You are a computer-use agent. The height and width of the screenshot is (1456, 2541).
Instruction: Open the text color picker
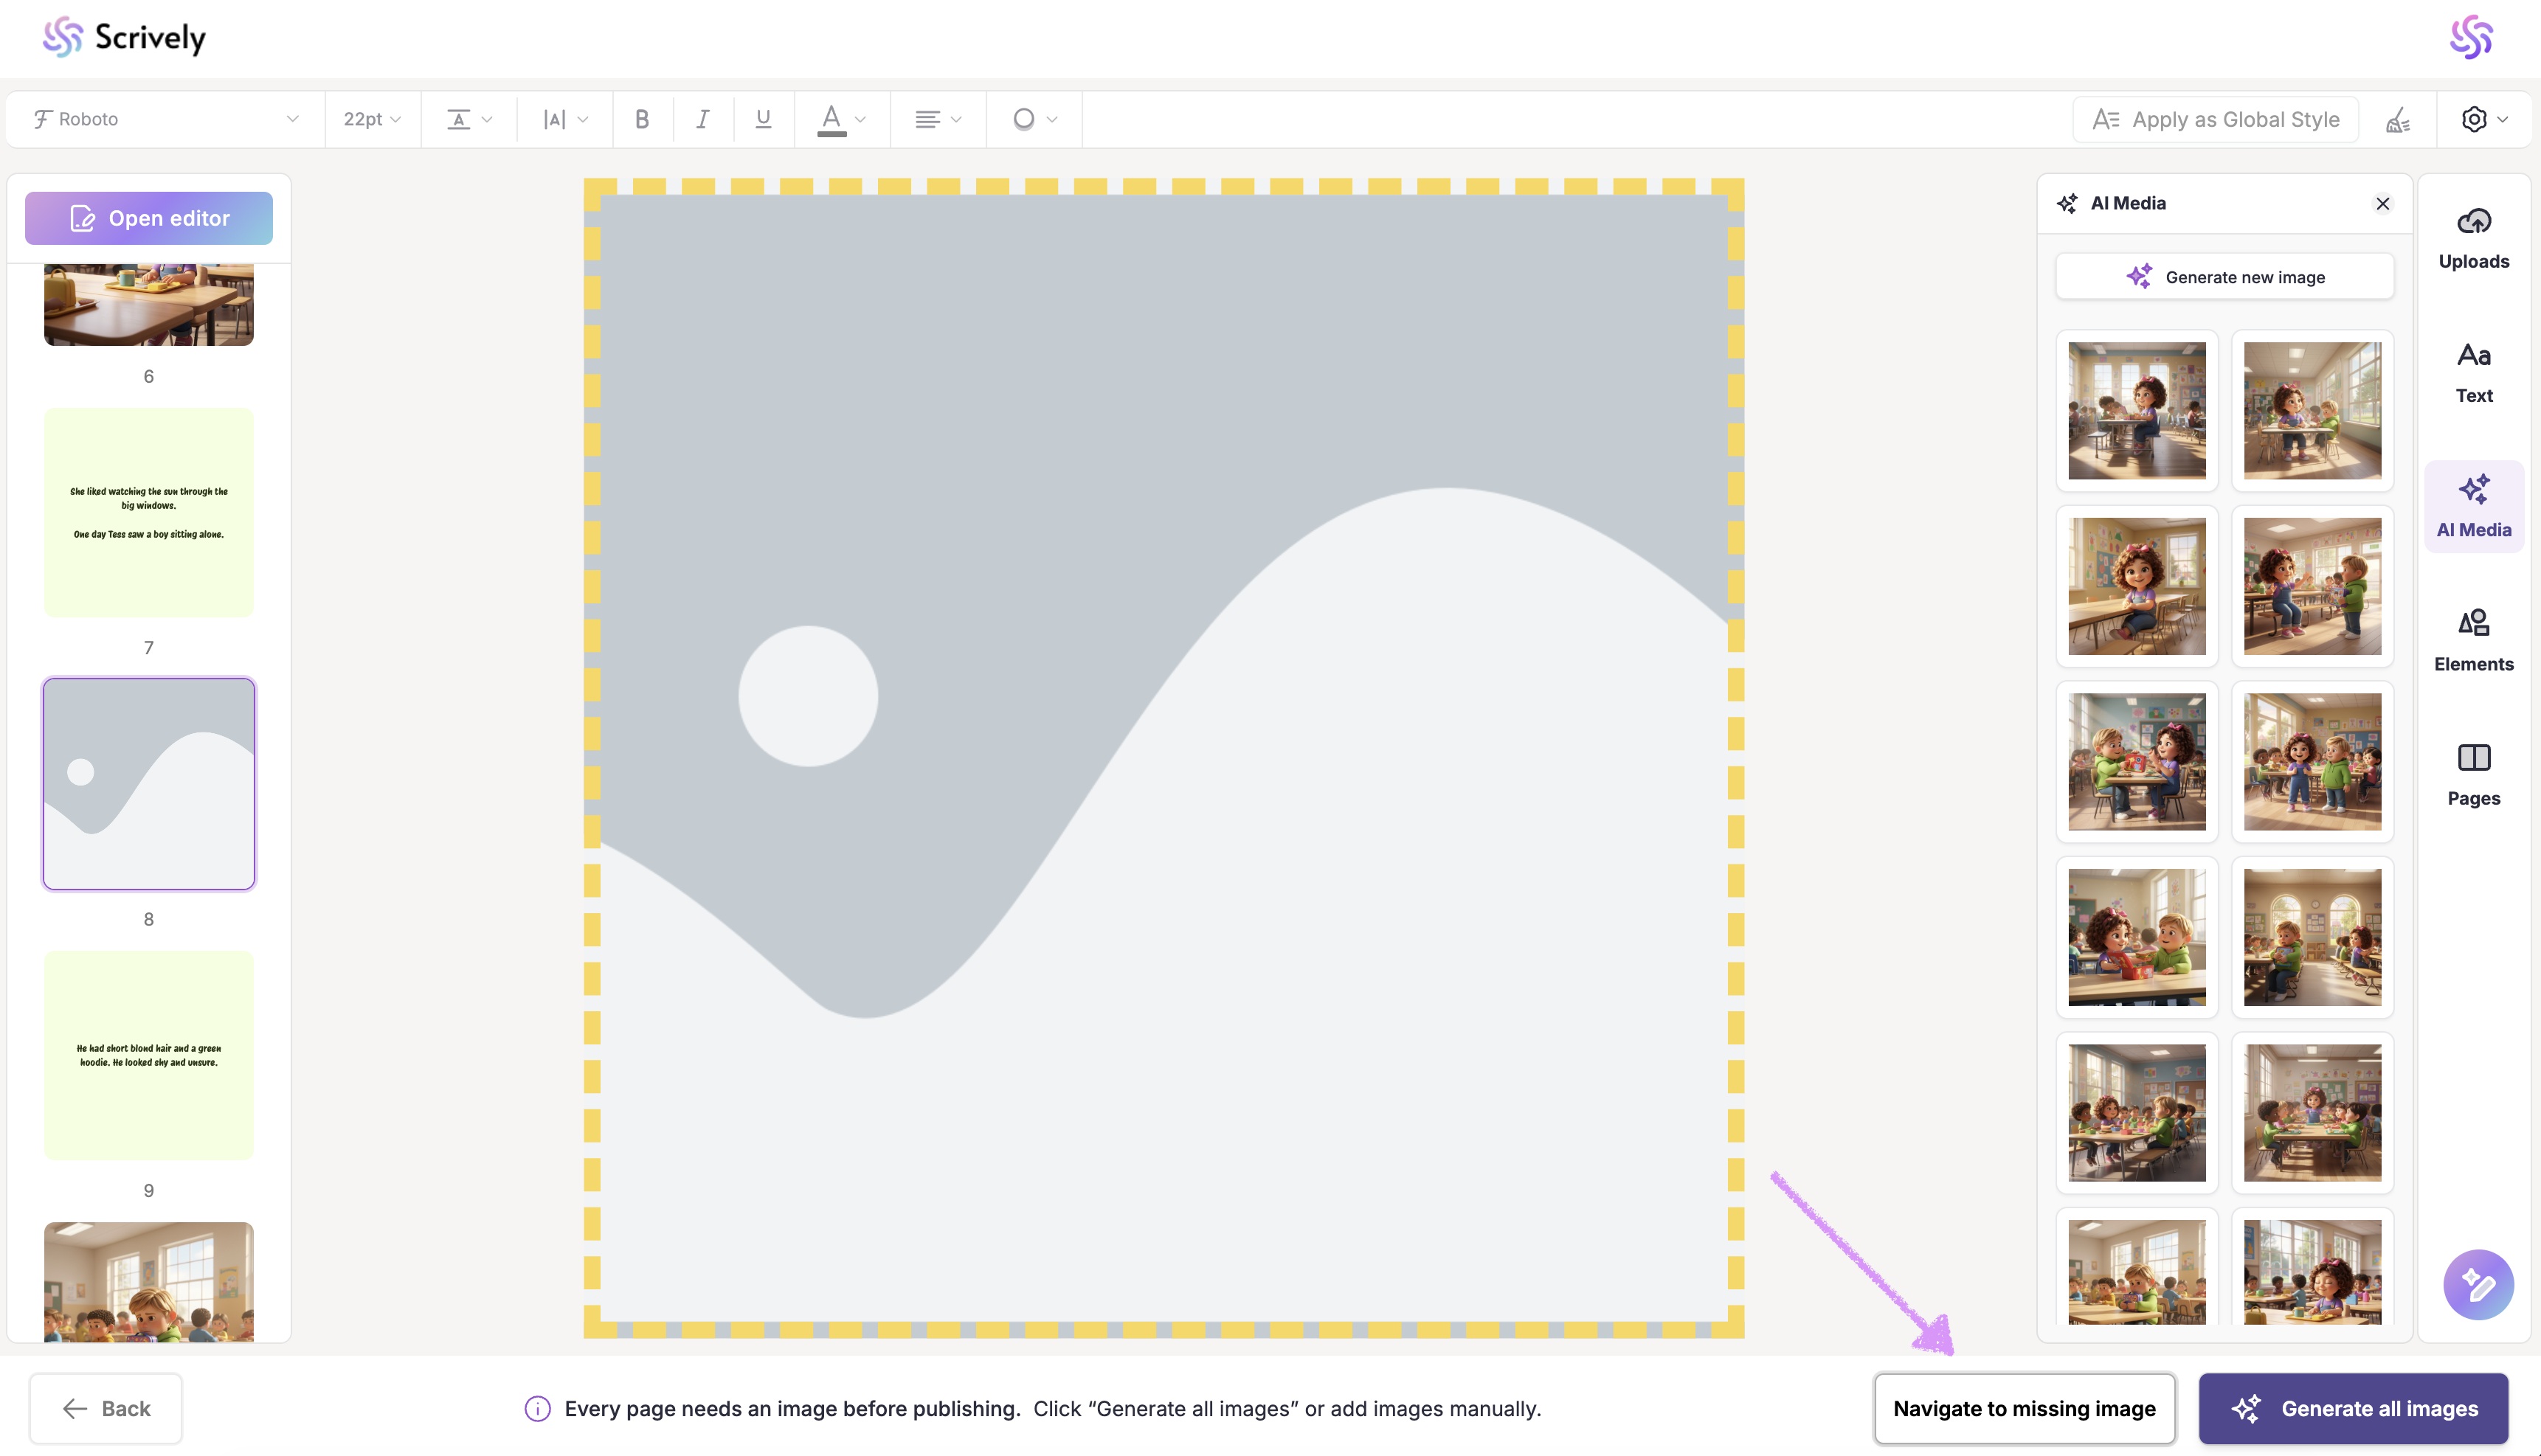pos(841,119)
